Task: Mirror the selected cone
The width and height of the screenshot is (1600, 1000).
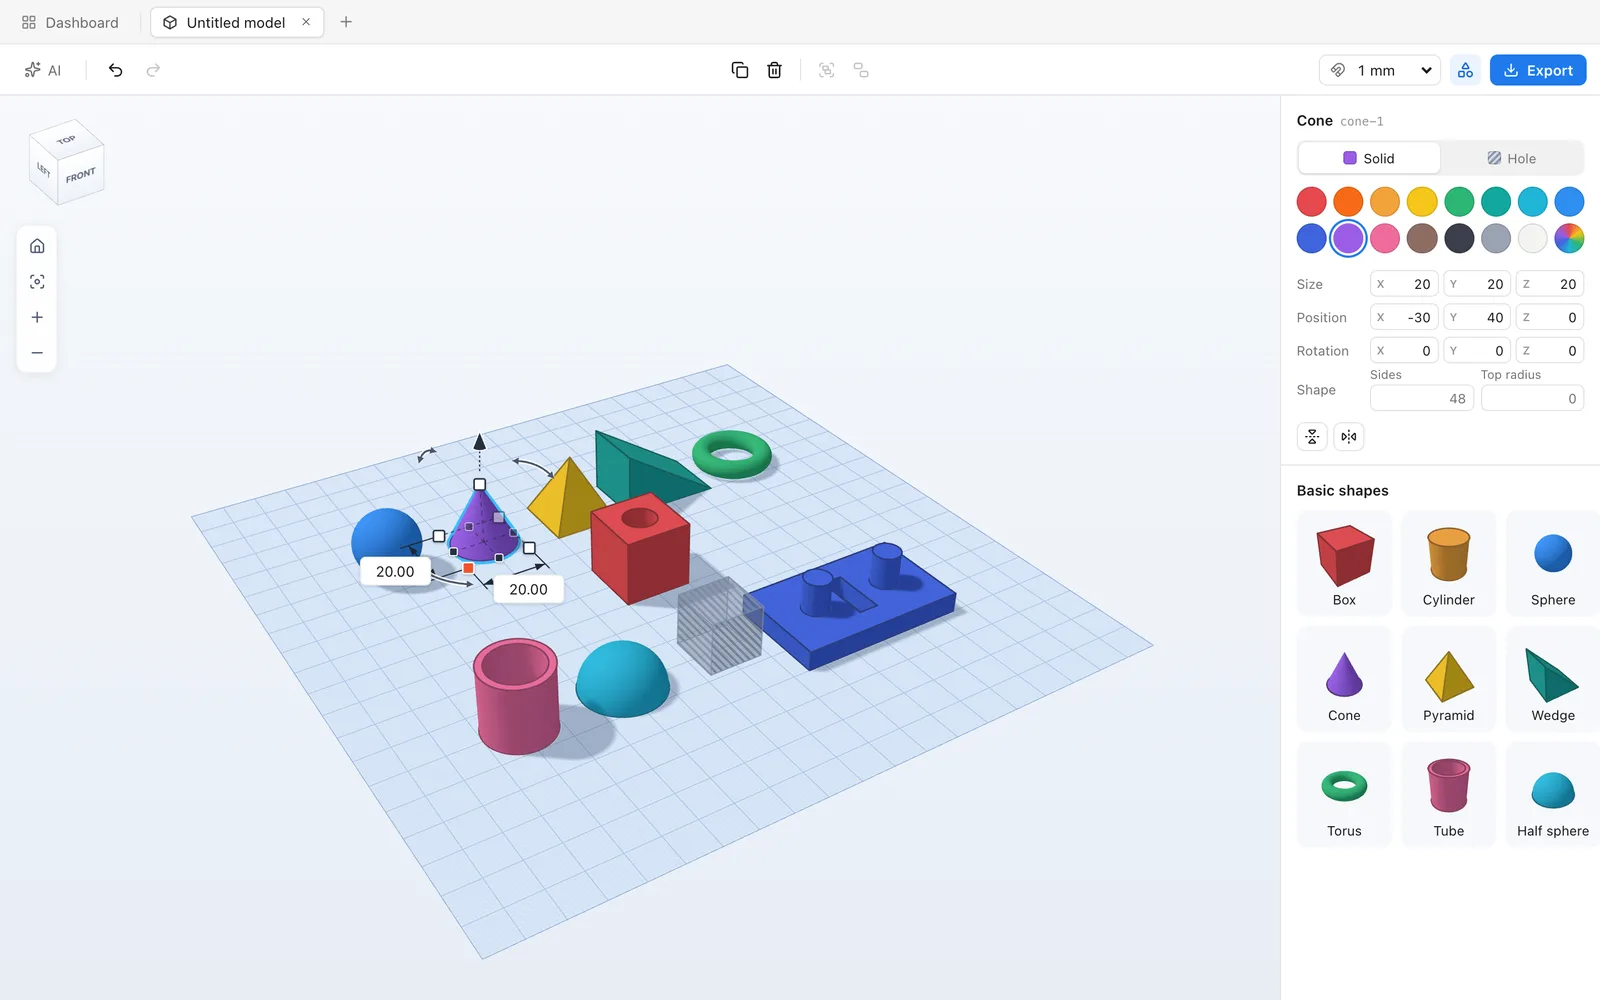Action: pyautogui.click(x=1349, y=437)
